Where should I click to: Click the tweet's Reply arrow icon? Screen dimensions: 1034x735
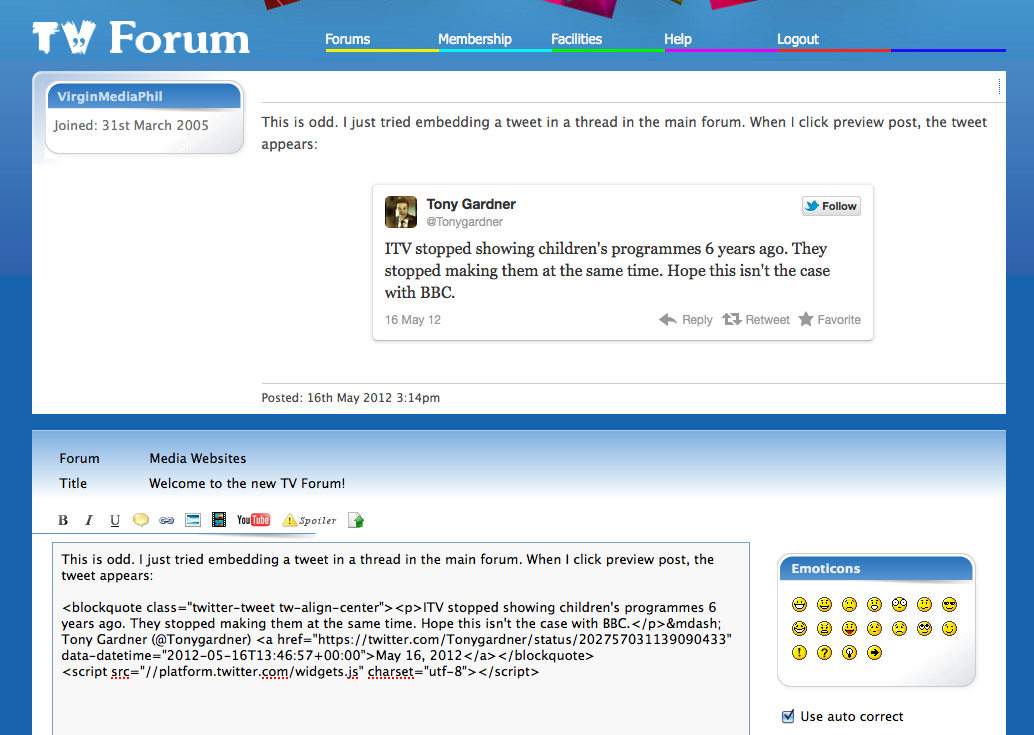coord(667,320)
